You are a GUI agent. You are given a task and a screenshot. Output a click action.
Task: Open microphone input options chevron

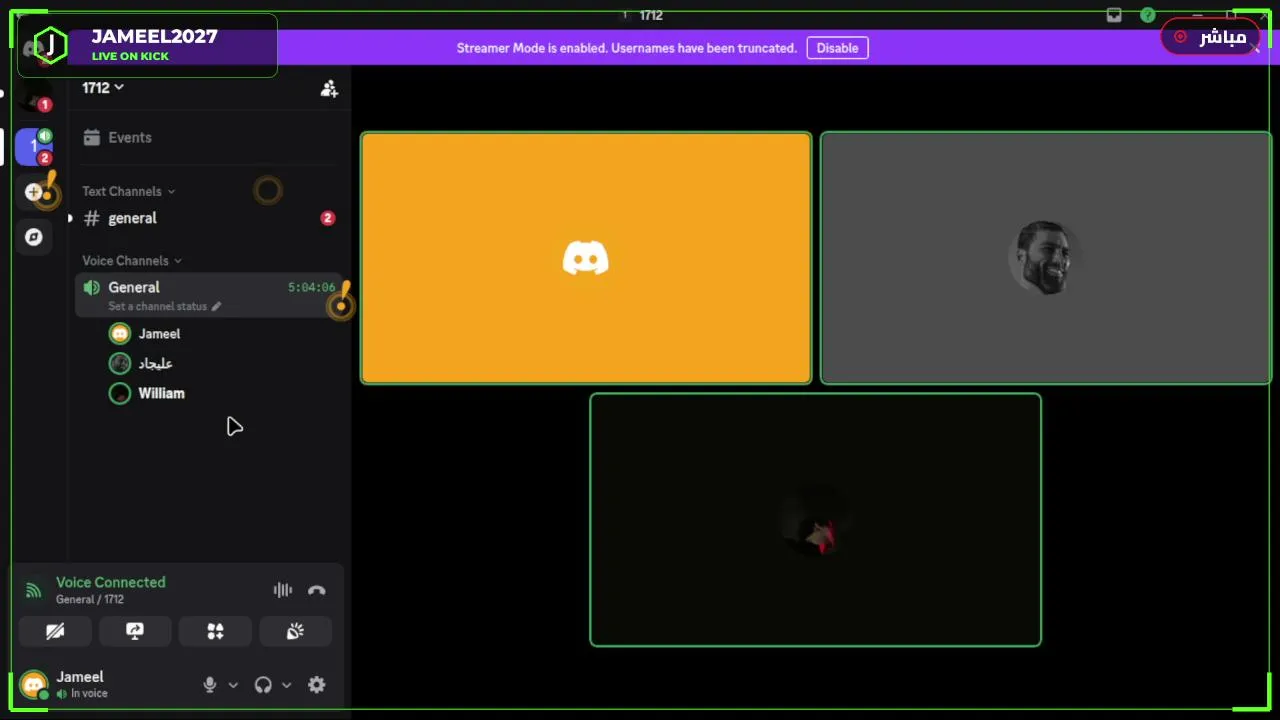[233, 685]
